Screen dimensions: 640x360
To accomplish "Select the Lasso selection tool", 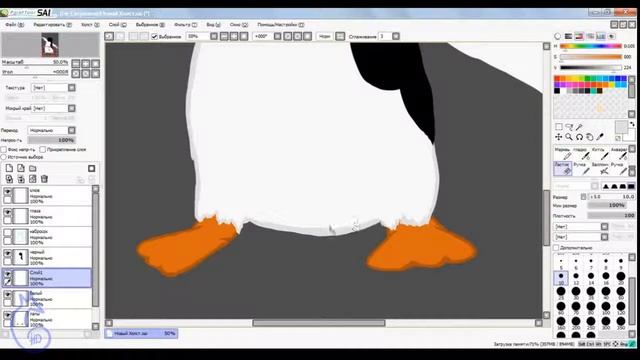I will coord(569,127).
